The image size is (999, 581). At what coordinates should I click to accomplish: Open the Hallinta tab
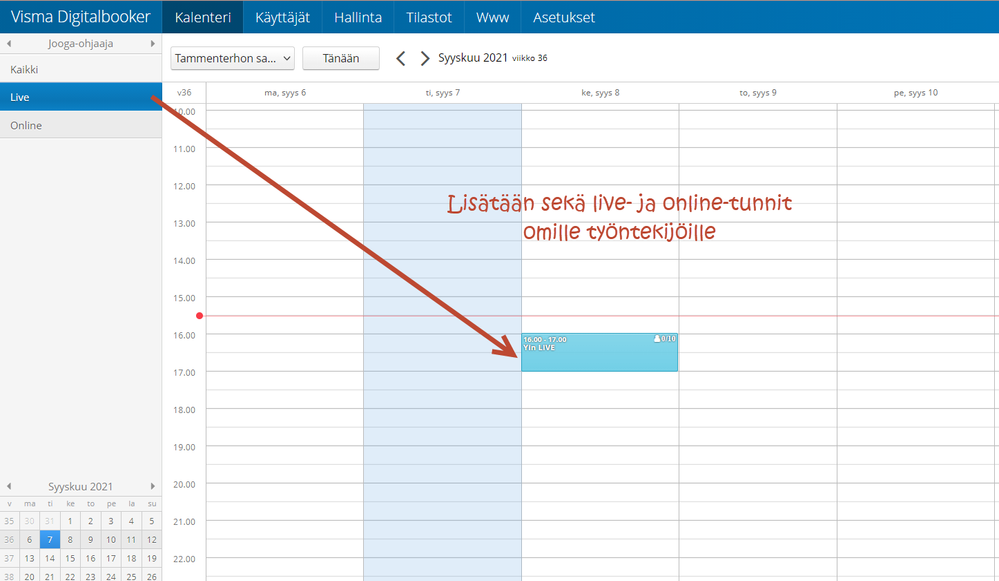pos(358,17)
